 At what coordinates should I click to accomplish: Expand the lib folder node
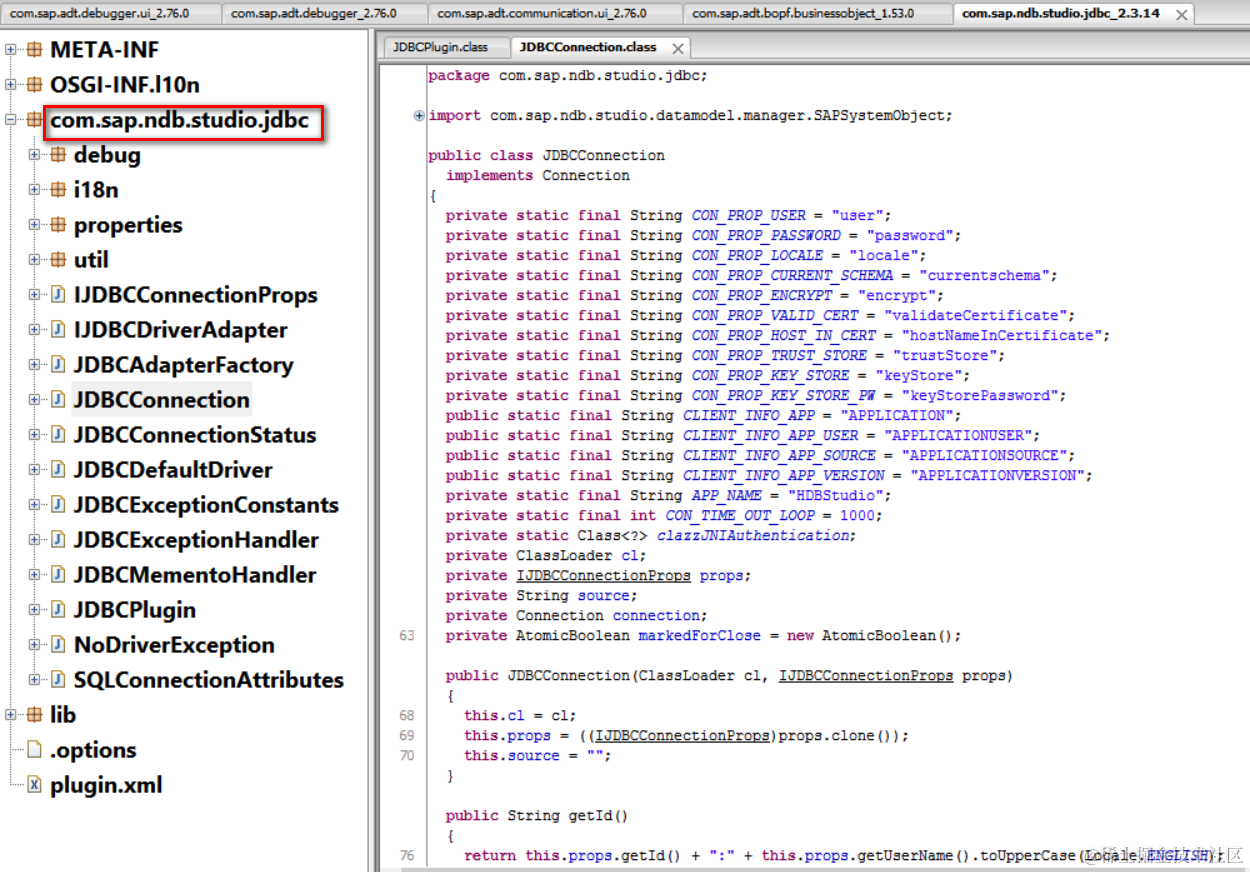(11, 715)
